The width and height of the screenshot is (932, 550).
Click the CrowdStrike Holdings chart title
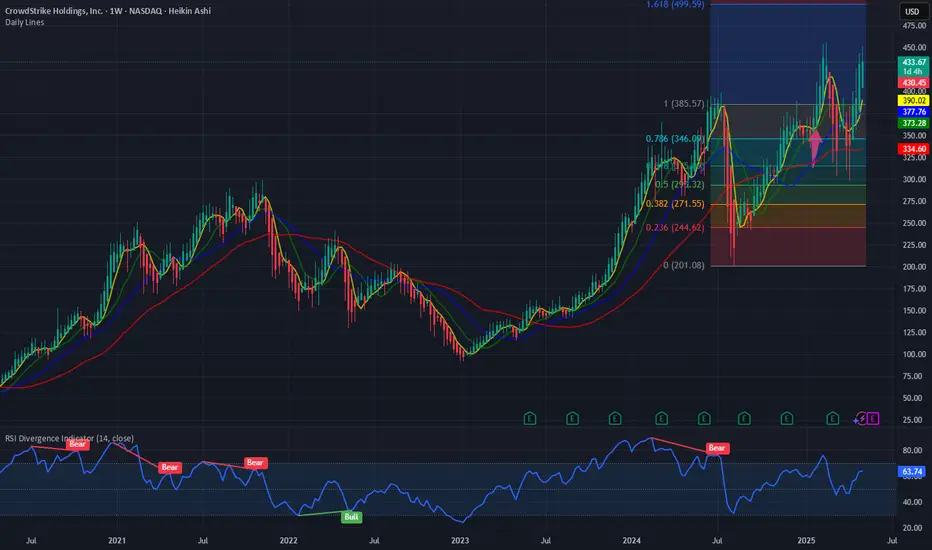point(108,11)
